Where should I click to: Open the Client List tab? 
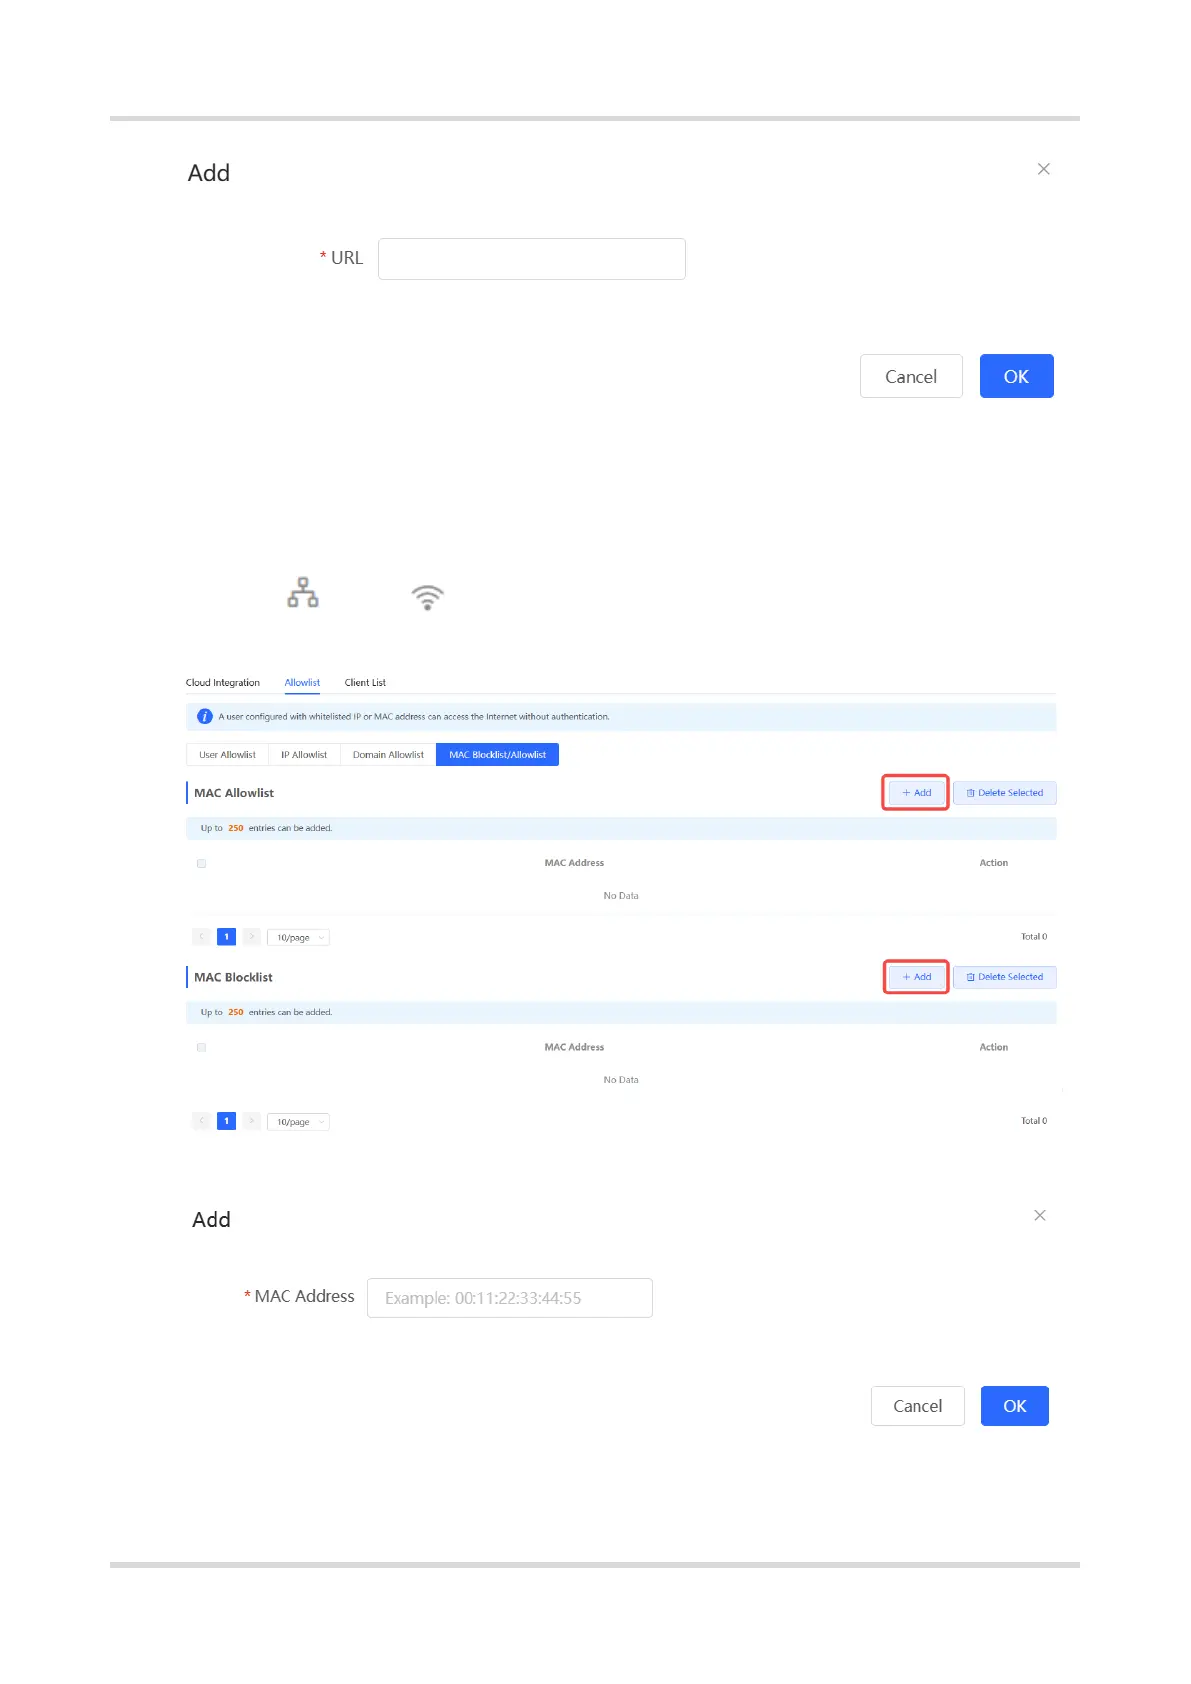pyautogui.click(x=365, y=683)
